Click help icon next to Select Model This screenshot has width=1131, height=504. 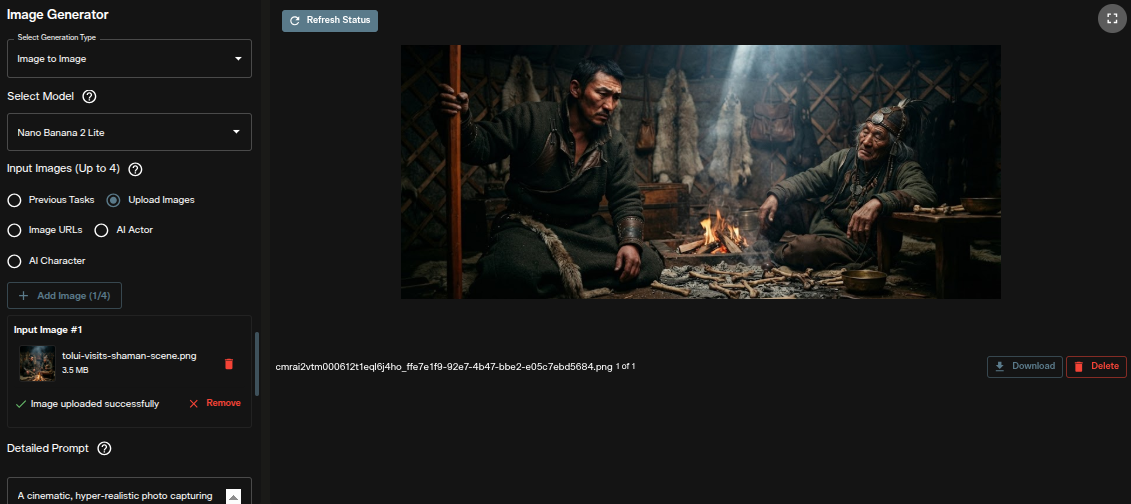click(89, 97)
